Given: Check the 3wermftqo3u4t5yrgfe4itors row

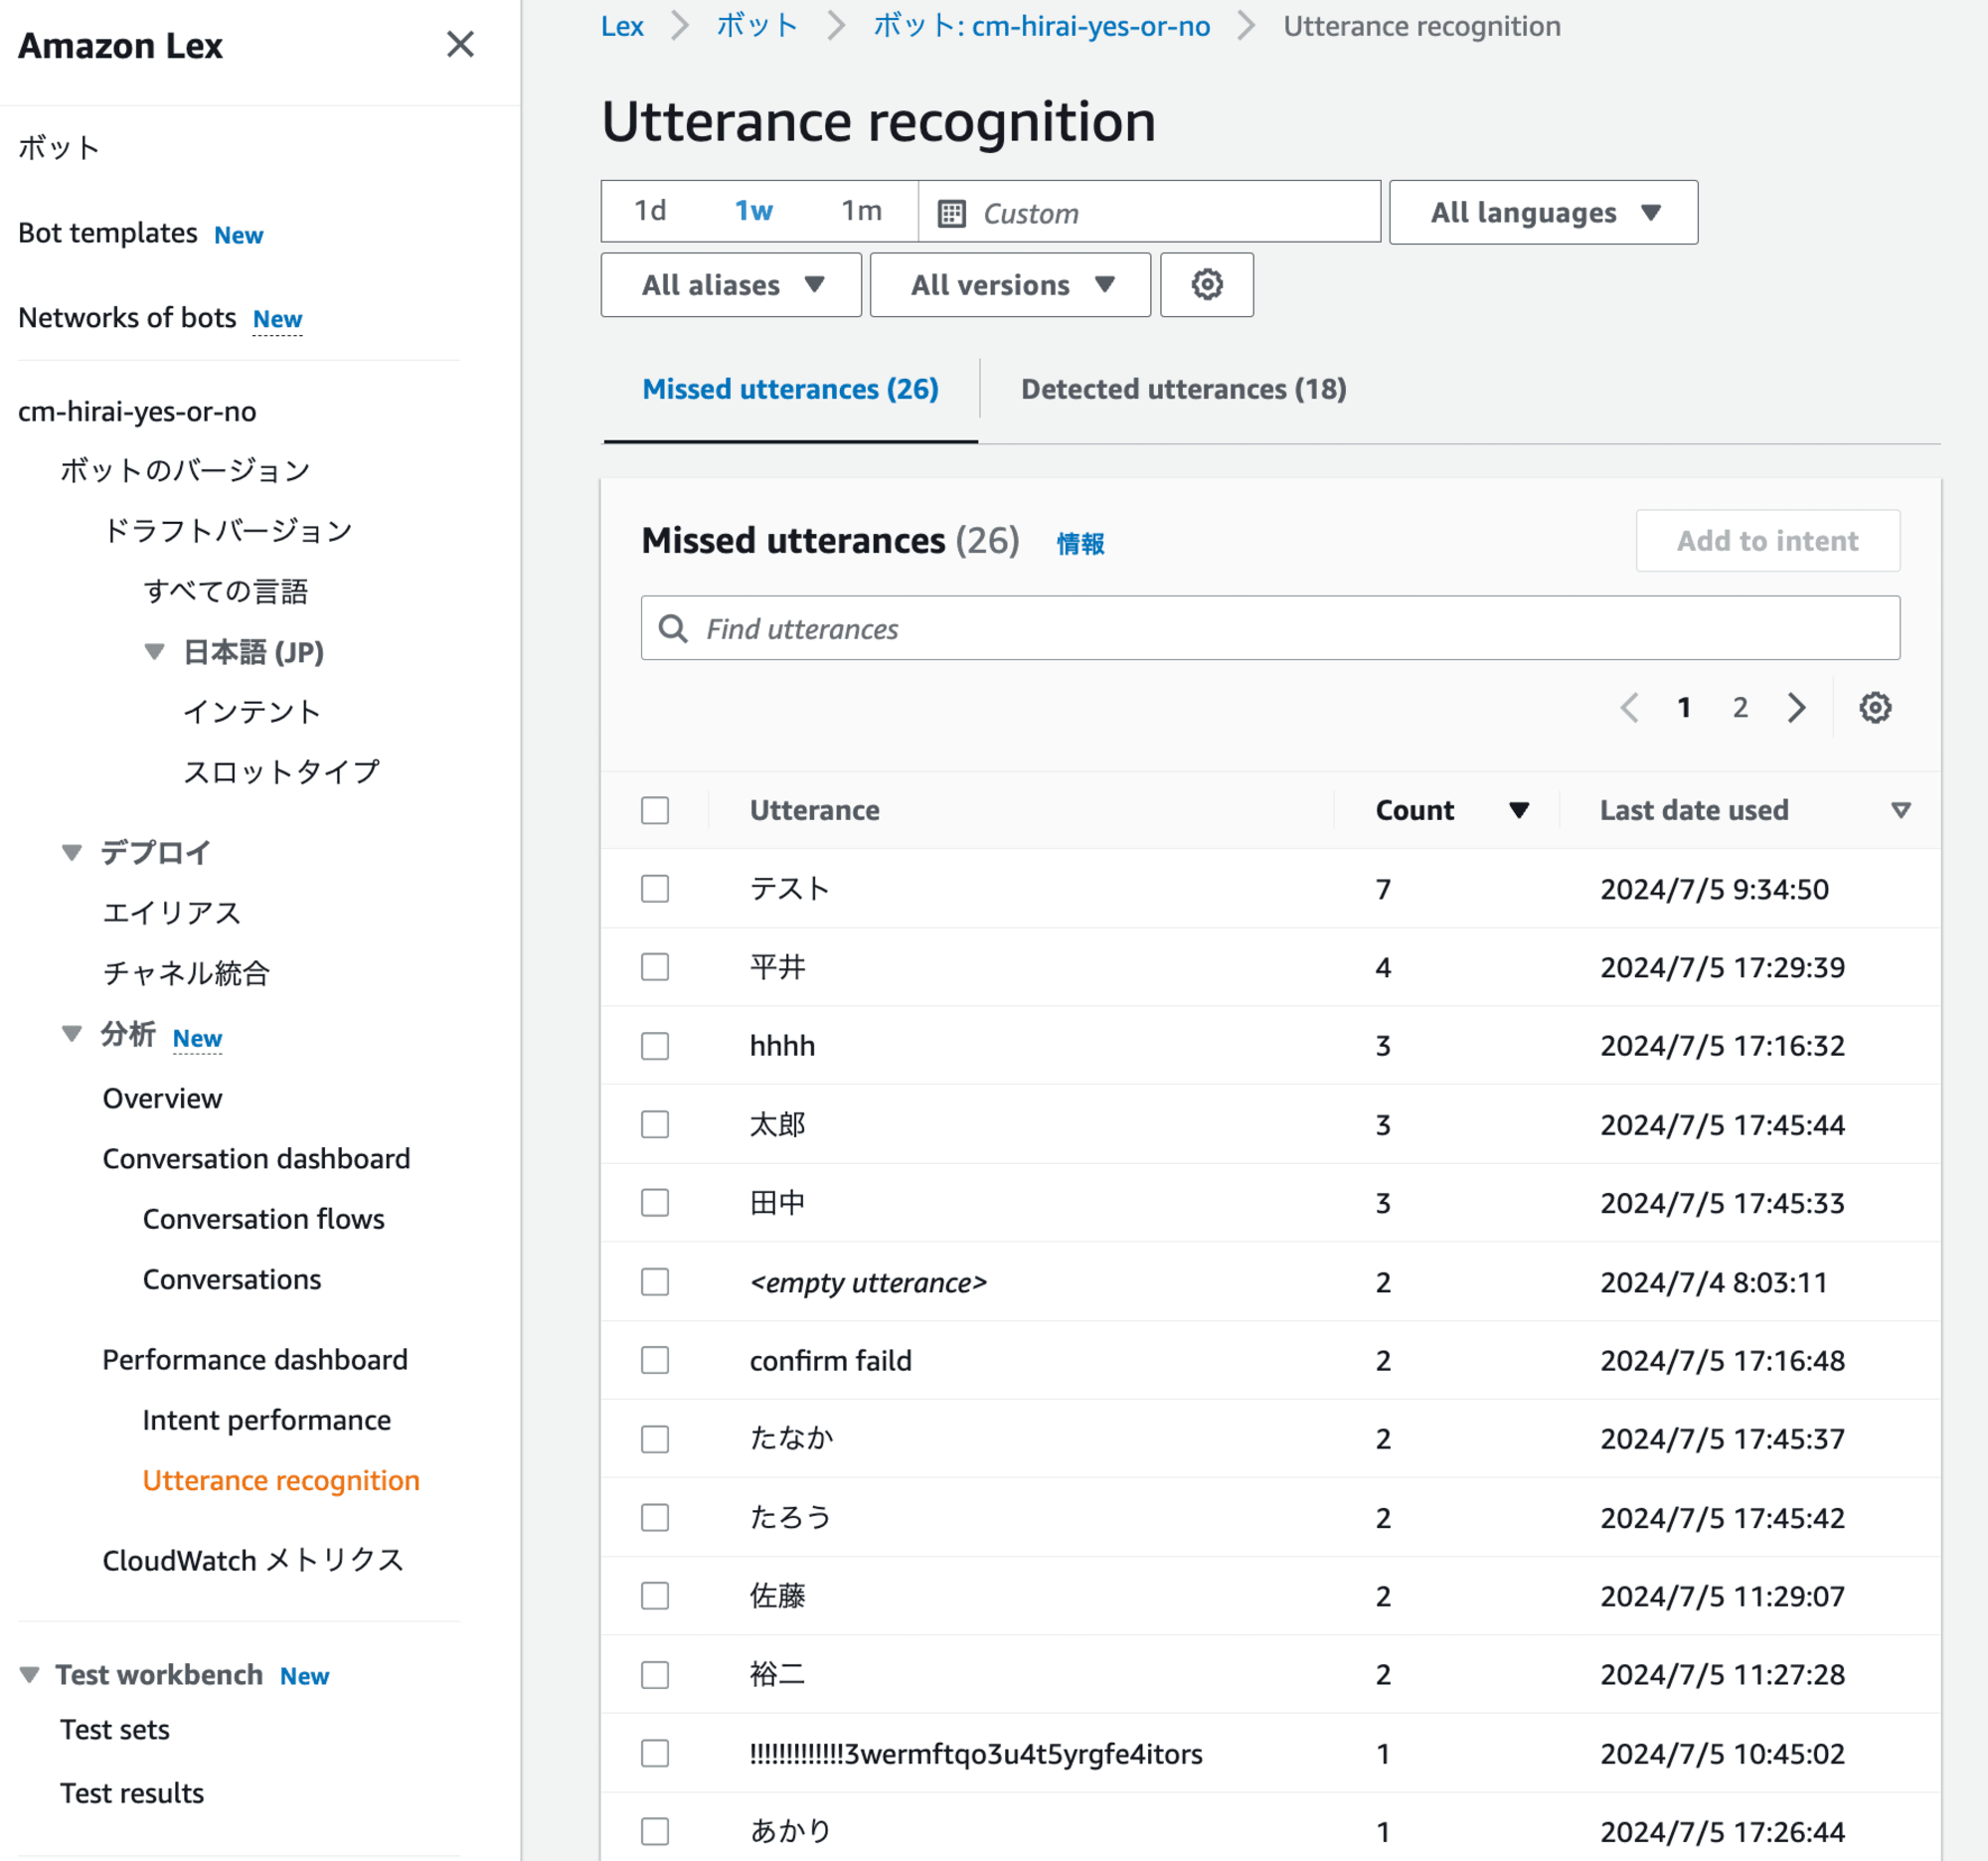Looking at the screenshot, I should coord(655,1753).
